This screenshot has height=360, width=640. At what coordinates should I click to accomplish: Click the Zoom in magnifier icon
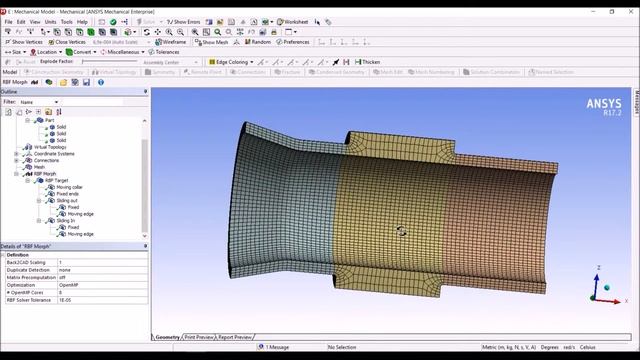point(169,32)
